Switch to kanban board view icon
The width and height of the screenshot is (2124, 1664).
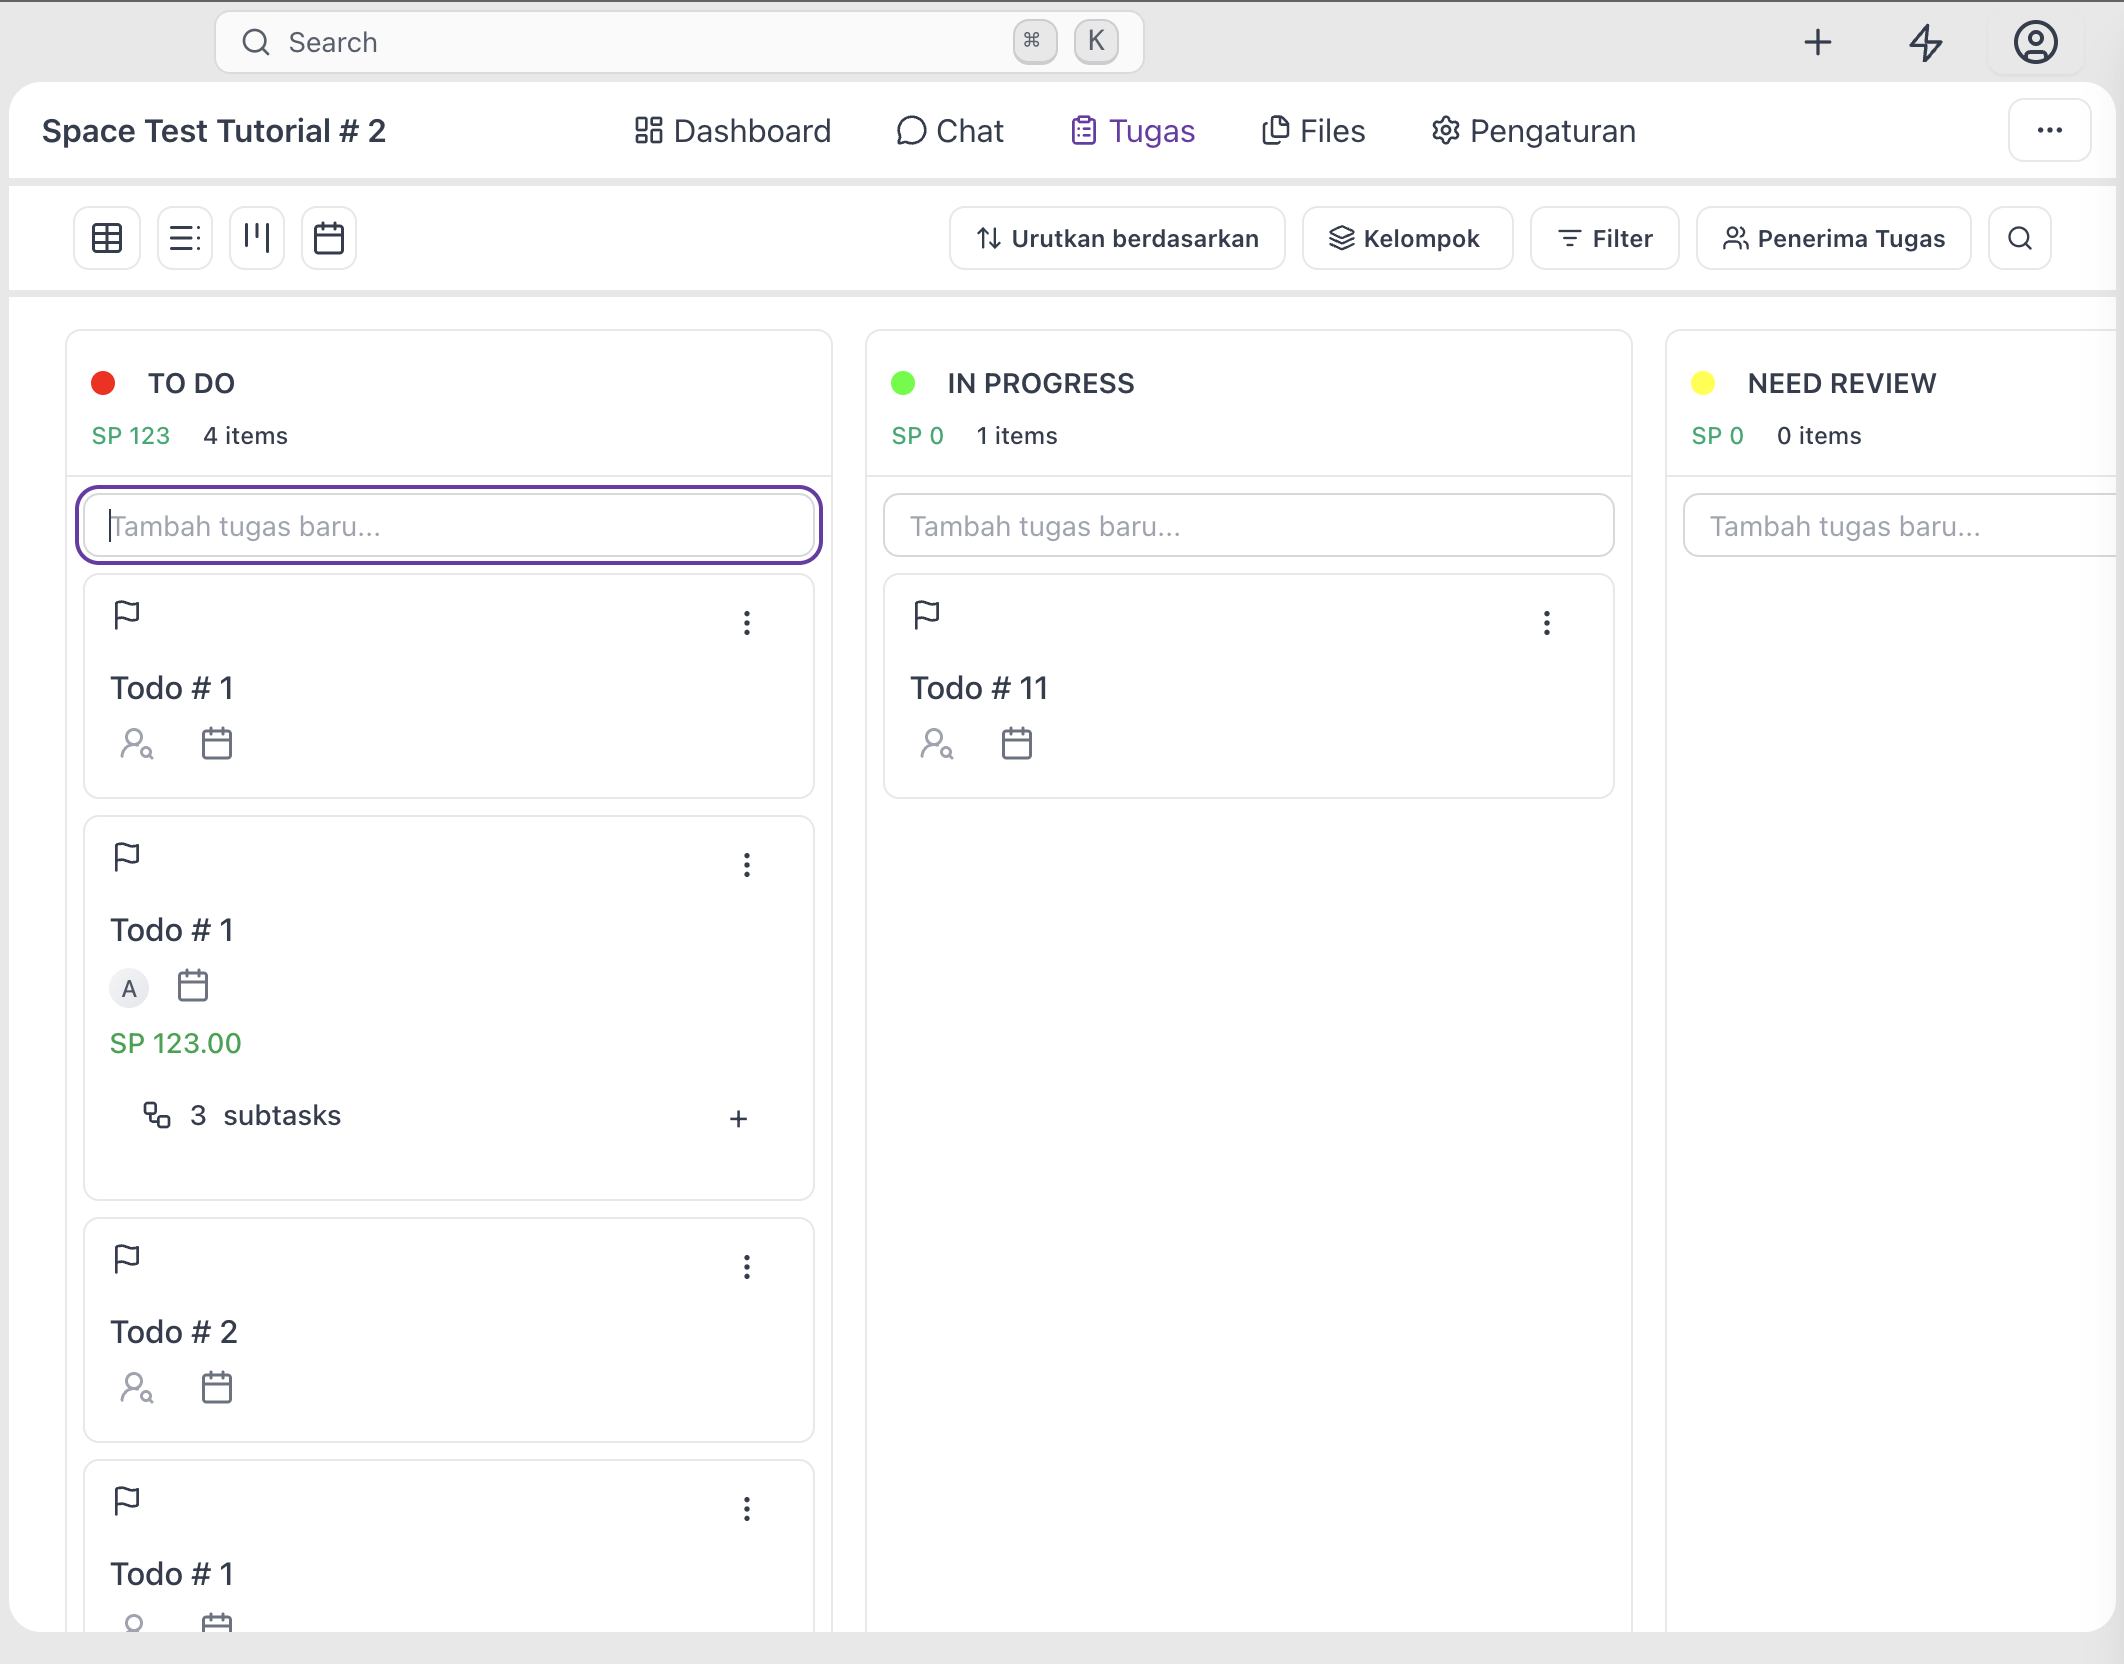pos(257,238)
